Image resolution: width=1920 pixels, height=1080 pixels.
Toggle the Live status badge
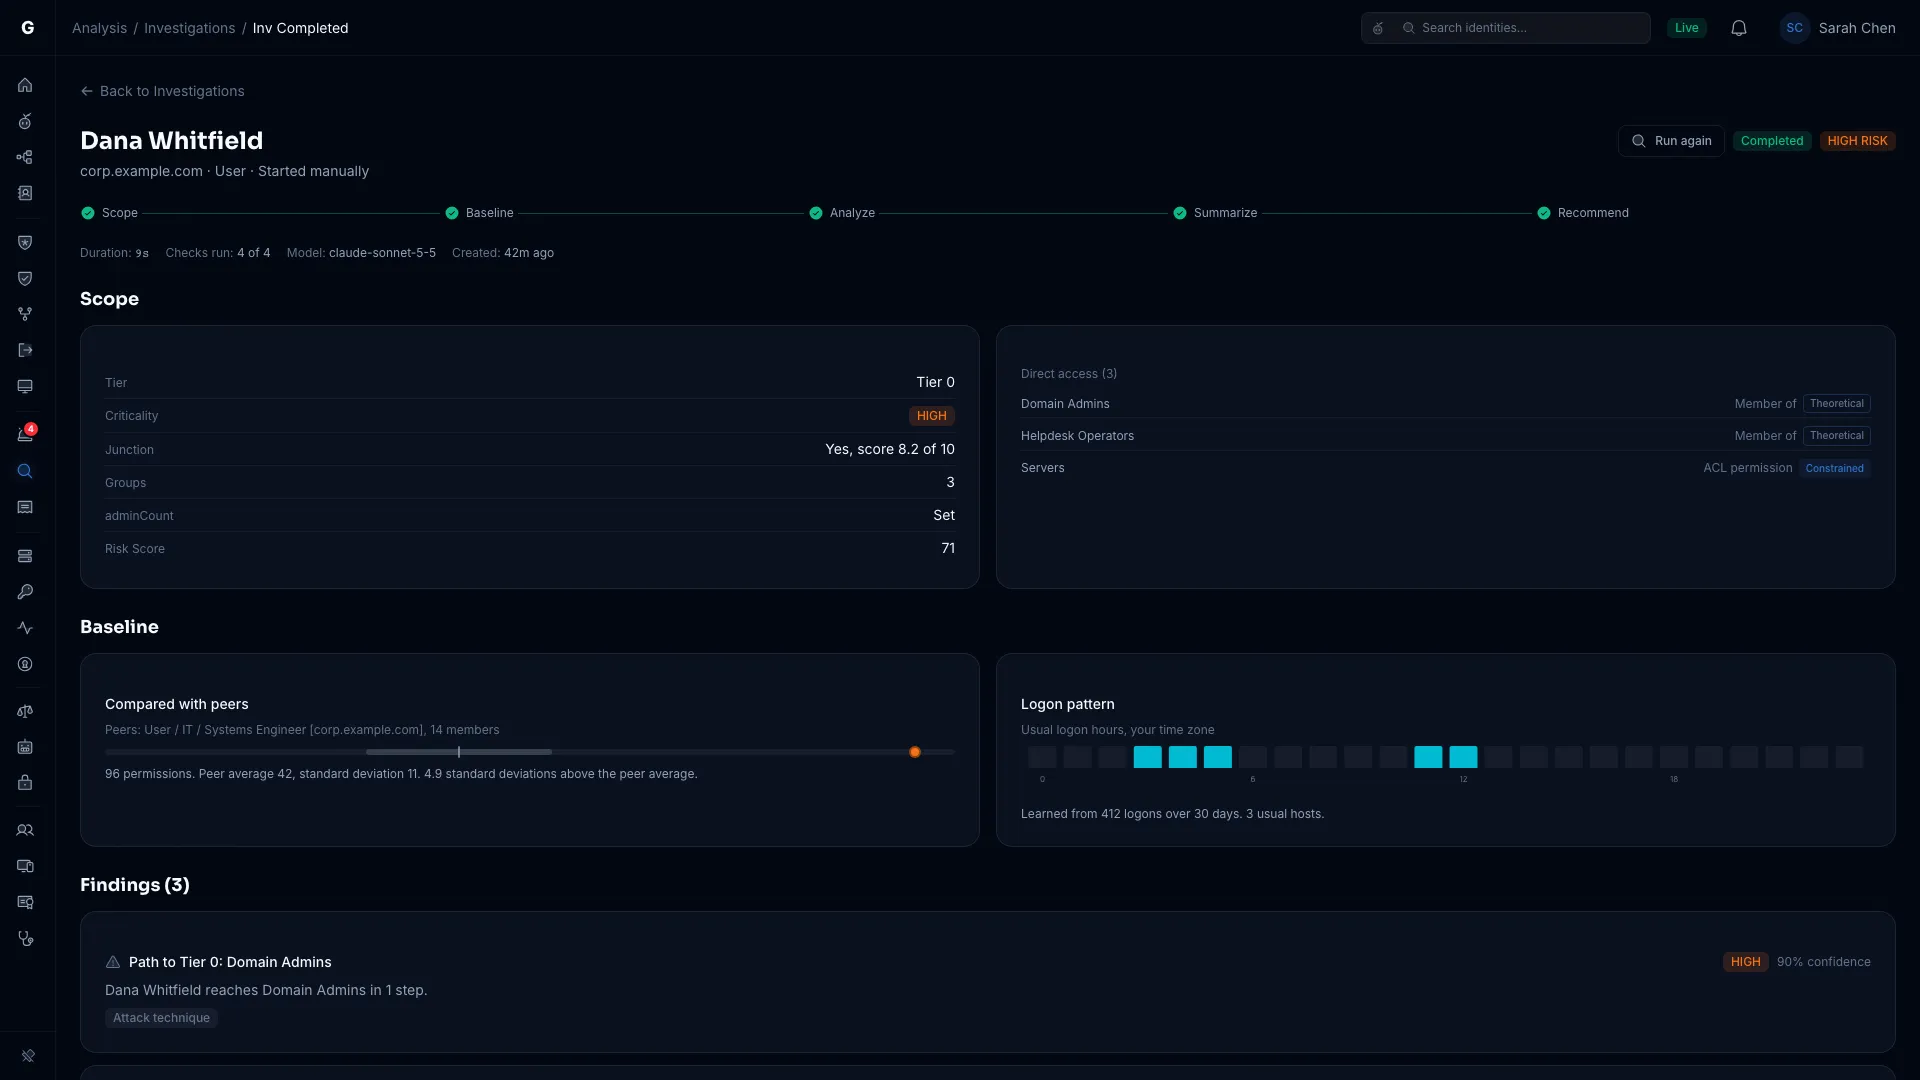1687,28
